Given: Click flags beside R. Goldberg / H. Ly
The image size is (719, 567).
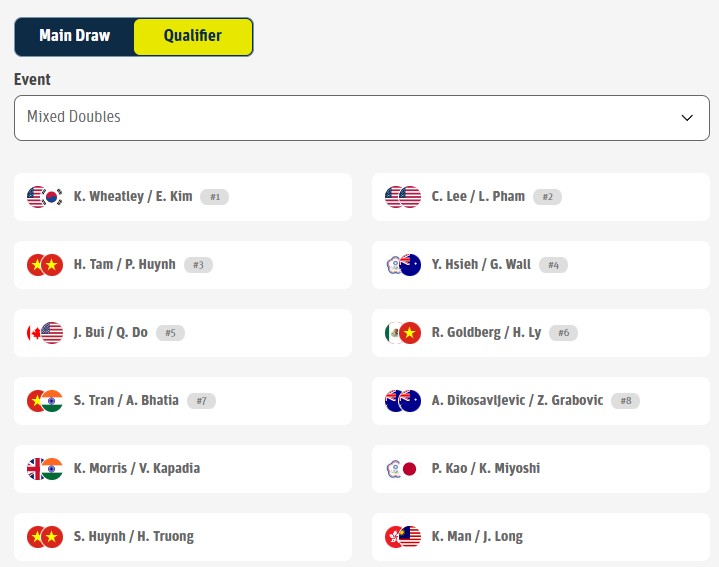Looking at the screenshot, I should click(x=403, y=333).
